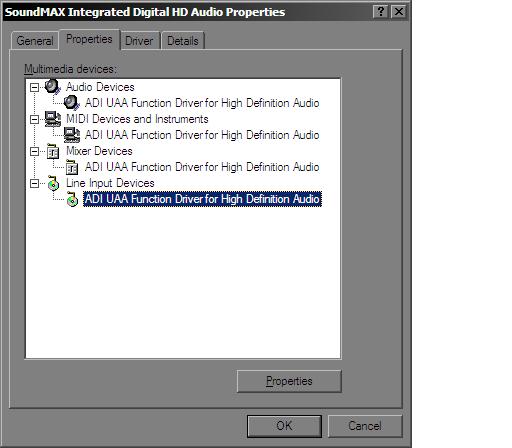Collapse the MIDI Devices and Instruments node
512x448 pixels.
pos(34,119)
